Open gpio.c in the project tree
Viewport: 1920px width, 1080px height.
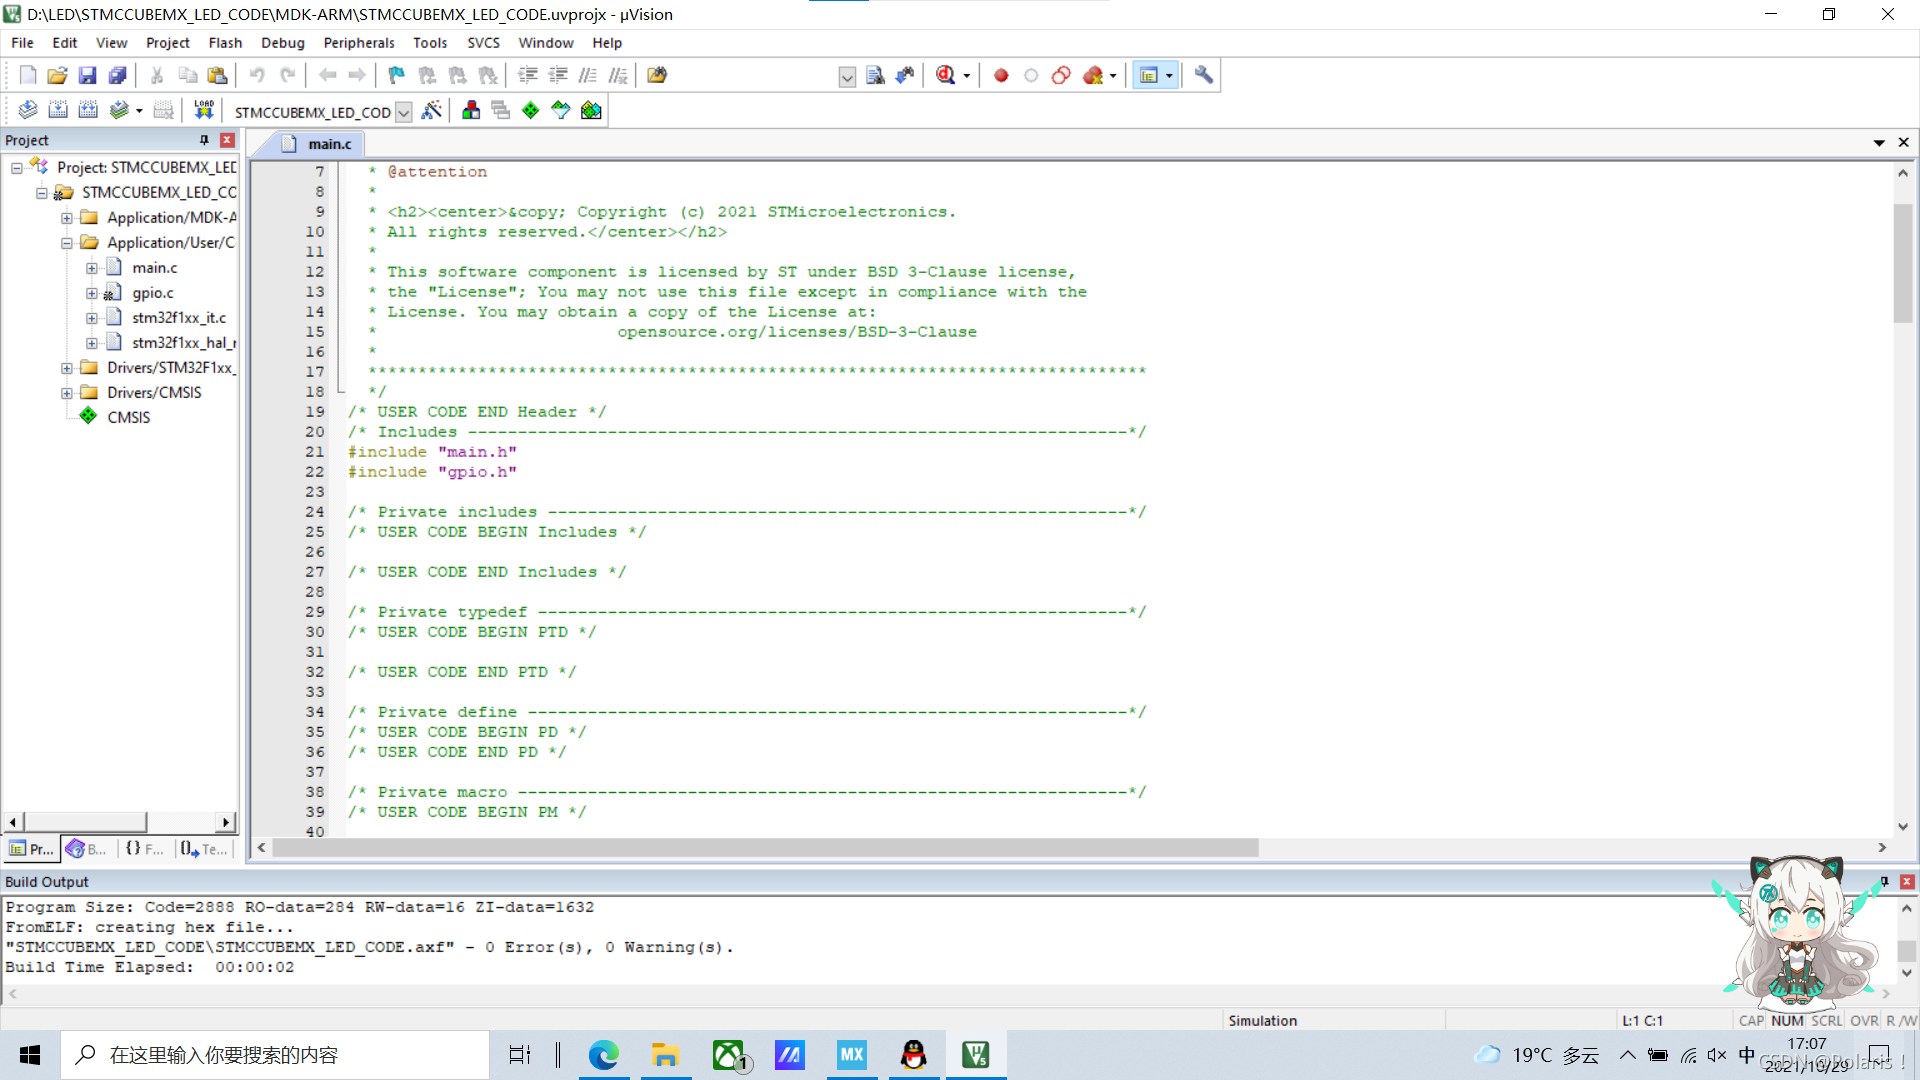[x=153, y=293]
